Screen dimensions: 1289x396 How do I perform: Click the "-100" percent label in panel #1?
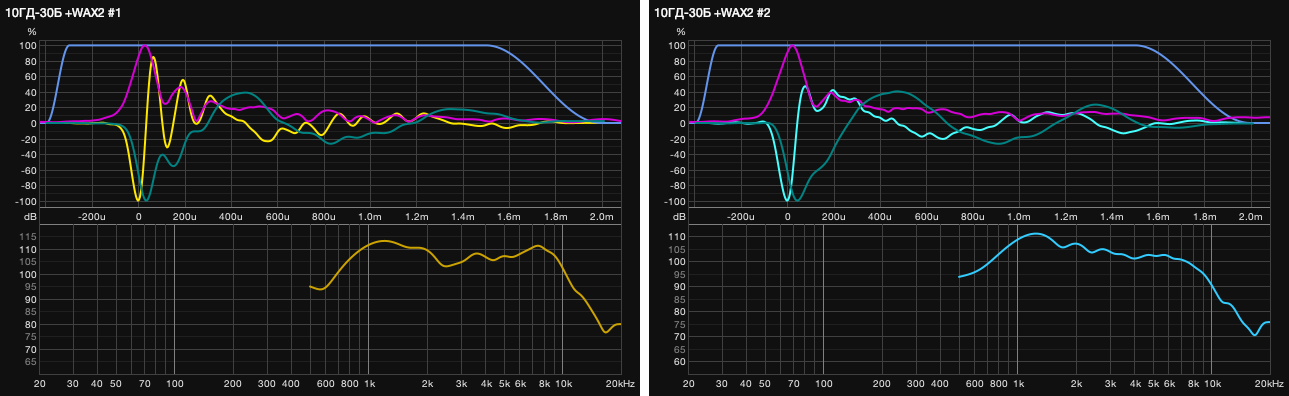click(x=25, y=201)
